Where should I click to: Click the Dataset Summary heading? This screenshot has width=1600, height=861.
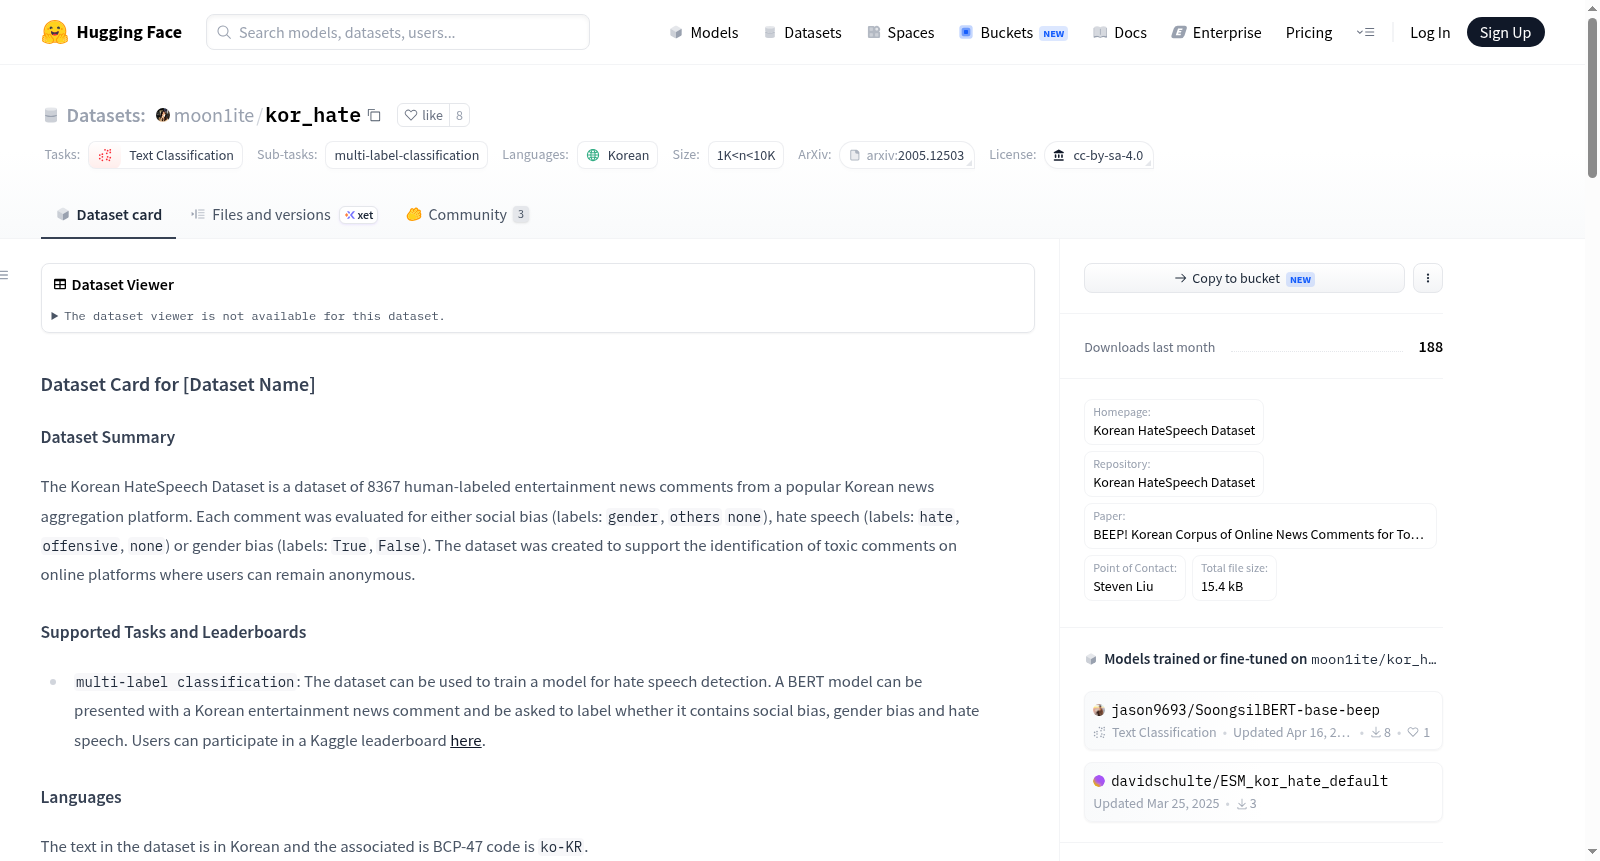click(108, 437)
